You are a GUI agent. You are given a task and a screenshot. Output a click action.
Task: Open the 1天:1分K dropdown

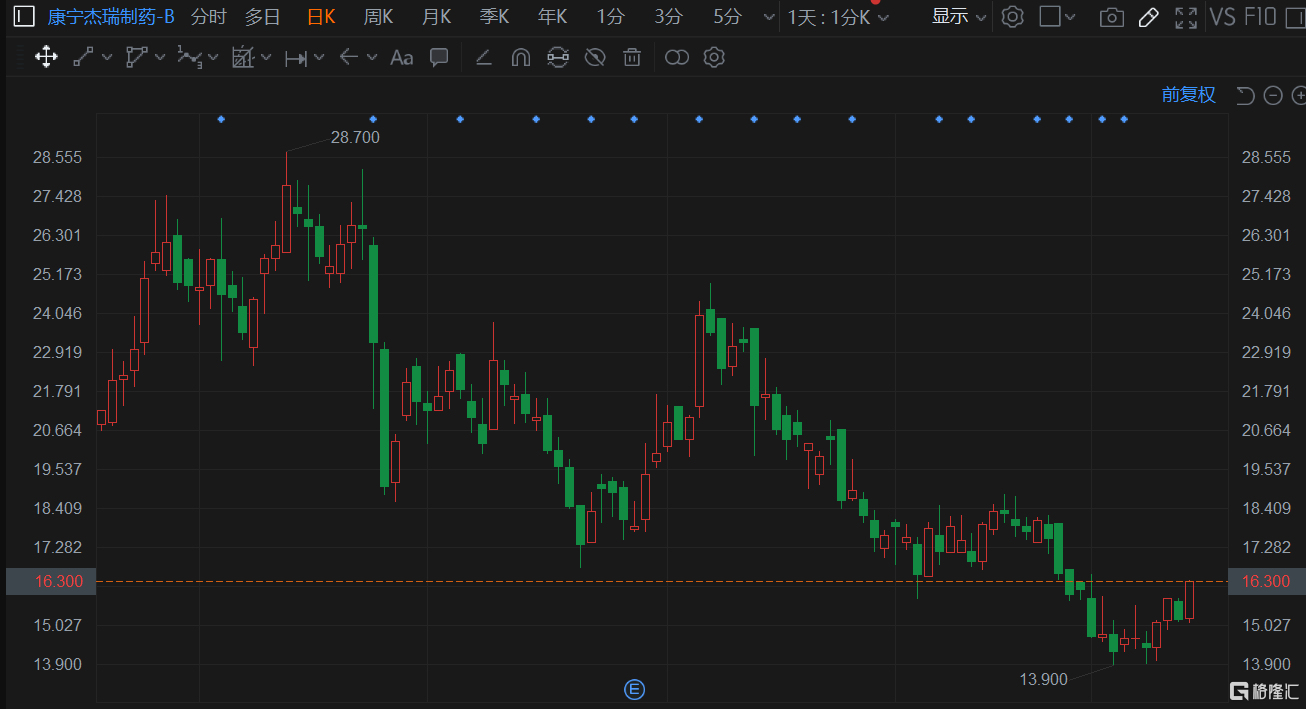coord(838,17)
